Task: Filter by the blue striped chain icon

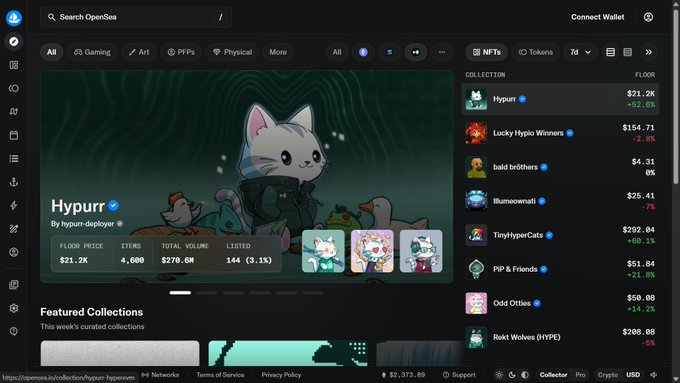Action: pos(389,52)
